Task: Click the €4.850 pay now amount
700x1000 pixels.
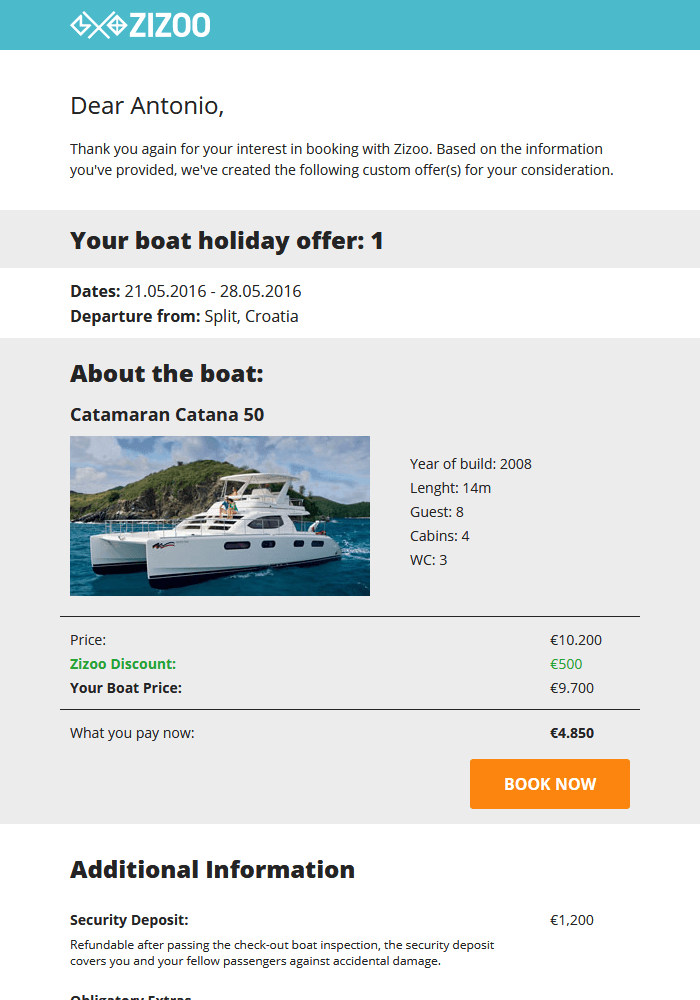Action: (572, 733)
